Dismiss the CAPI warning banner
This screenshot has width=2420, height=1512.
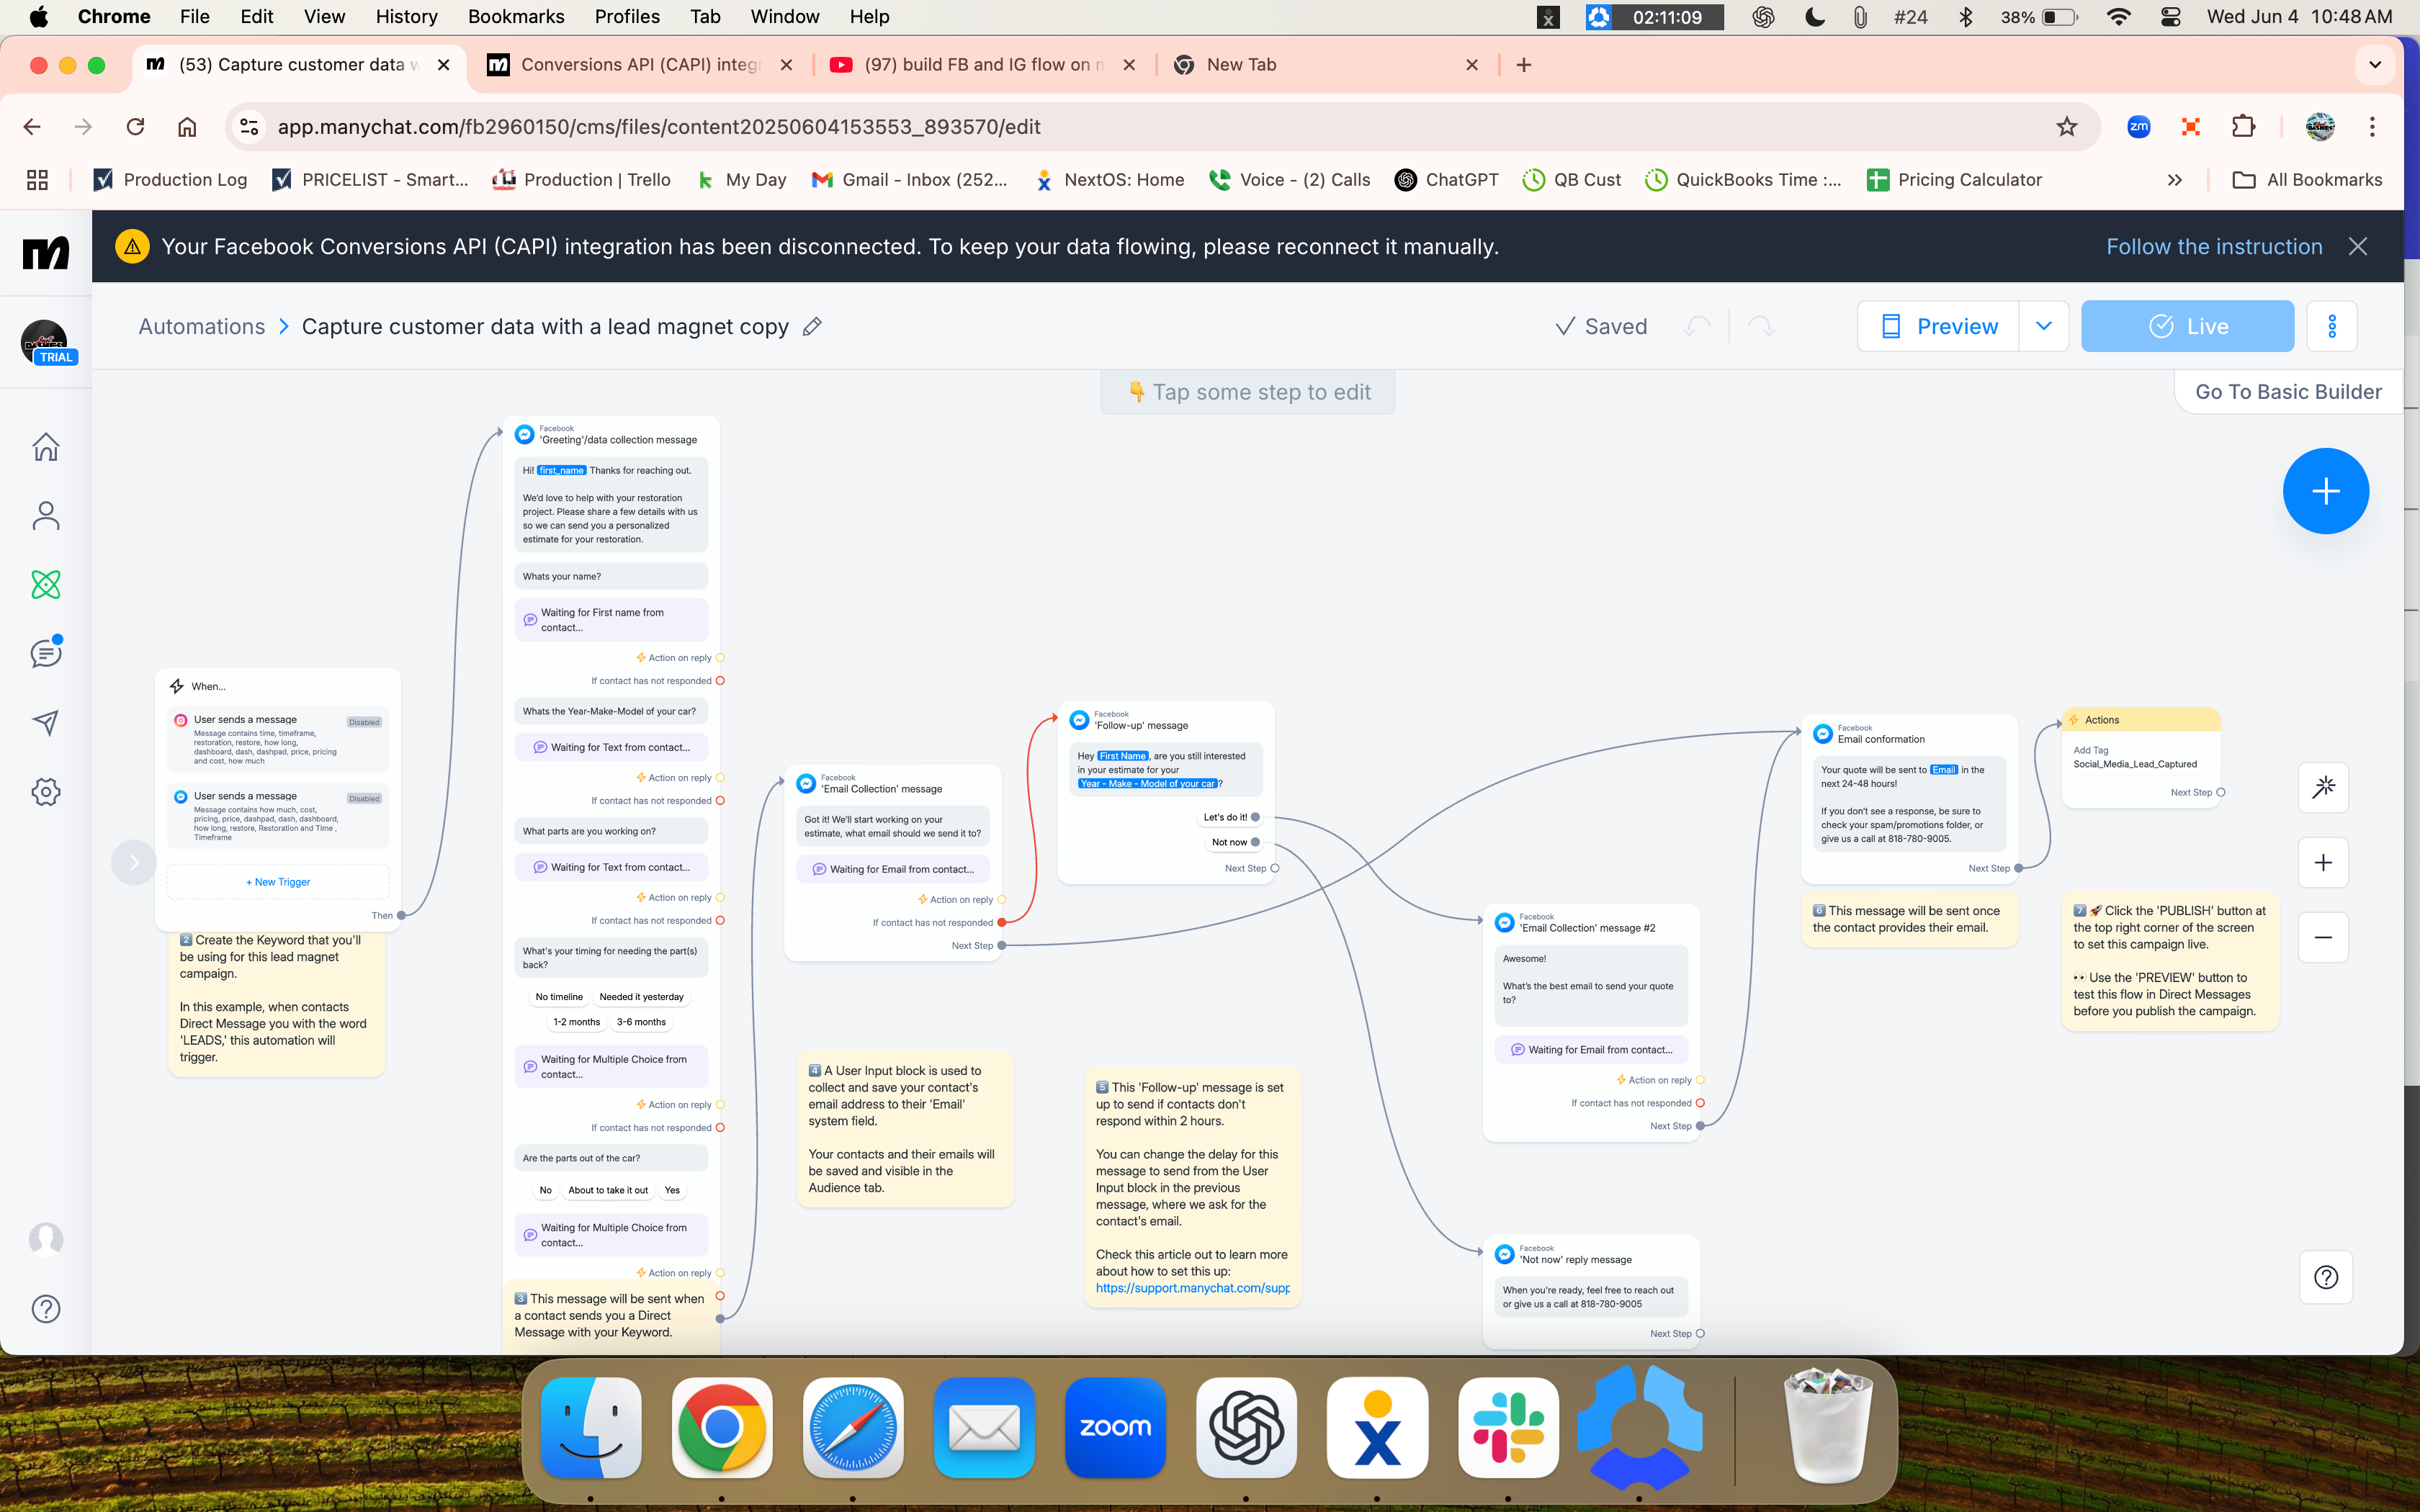(x=2358, y=246)
